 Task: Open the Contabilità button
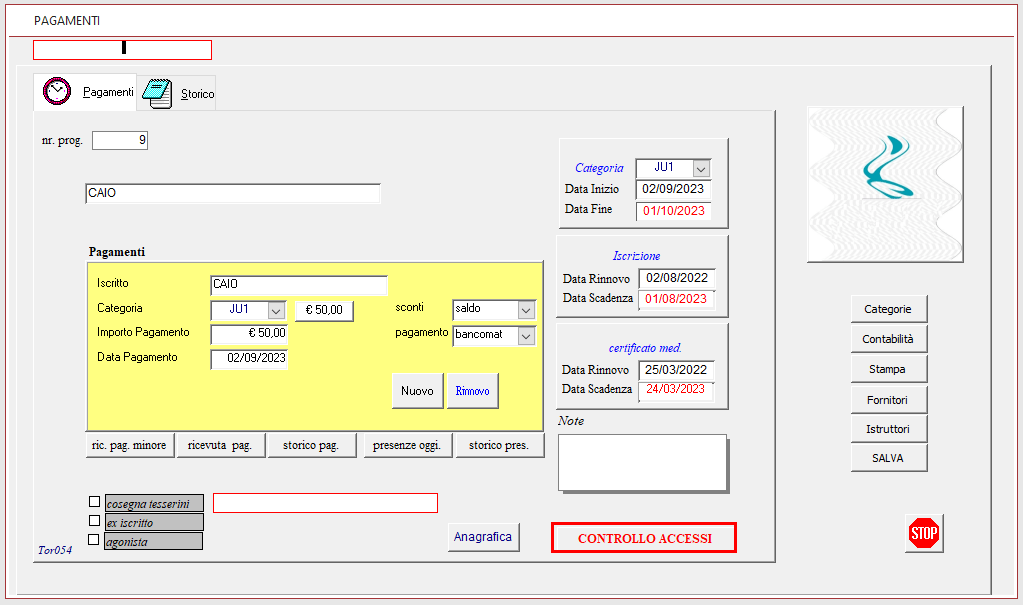(889, 339)
